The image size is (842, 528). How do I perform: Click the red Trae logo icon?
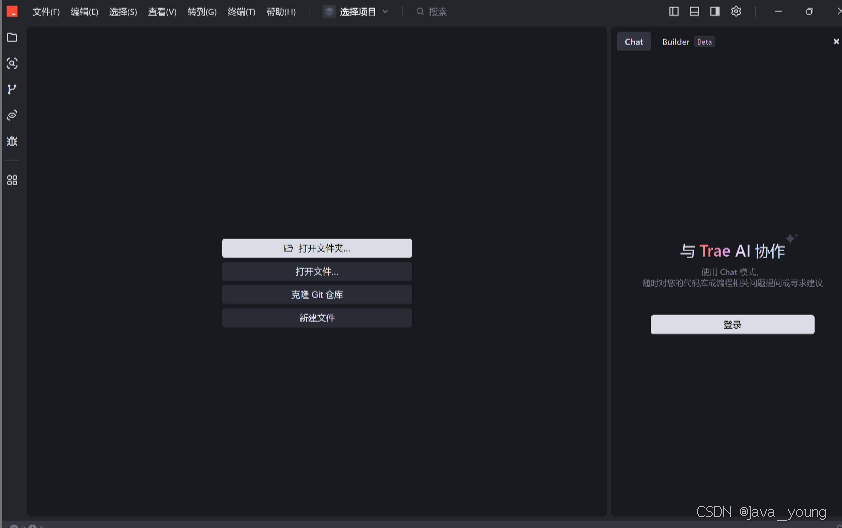12,11
